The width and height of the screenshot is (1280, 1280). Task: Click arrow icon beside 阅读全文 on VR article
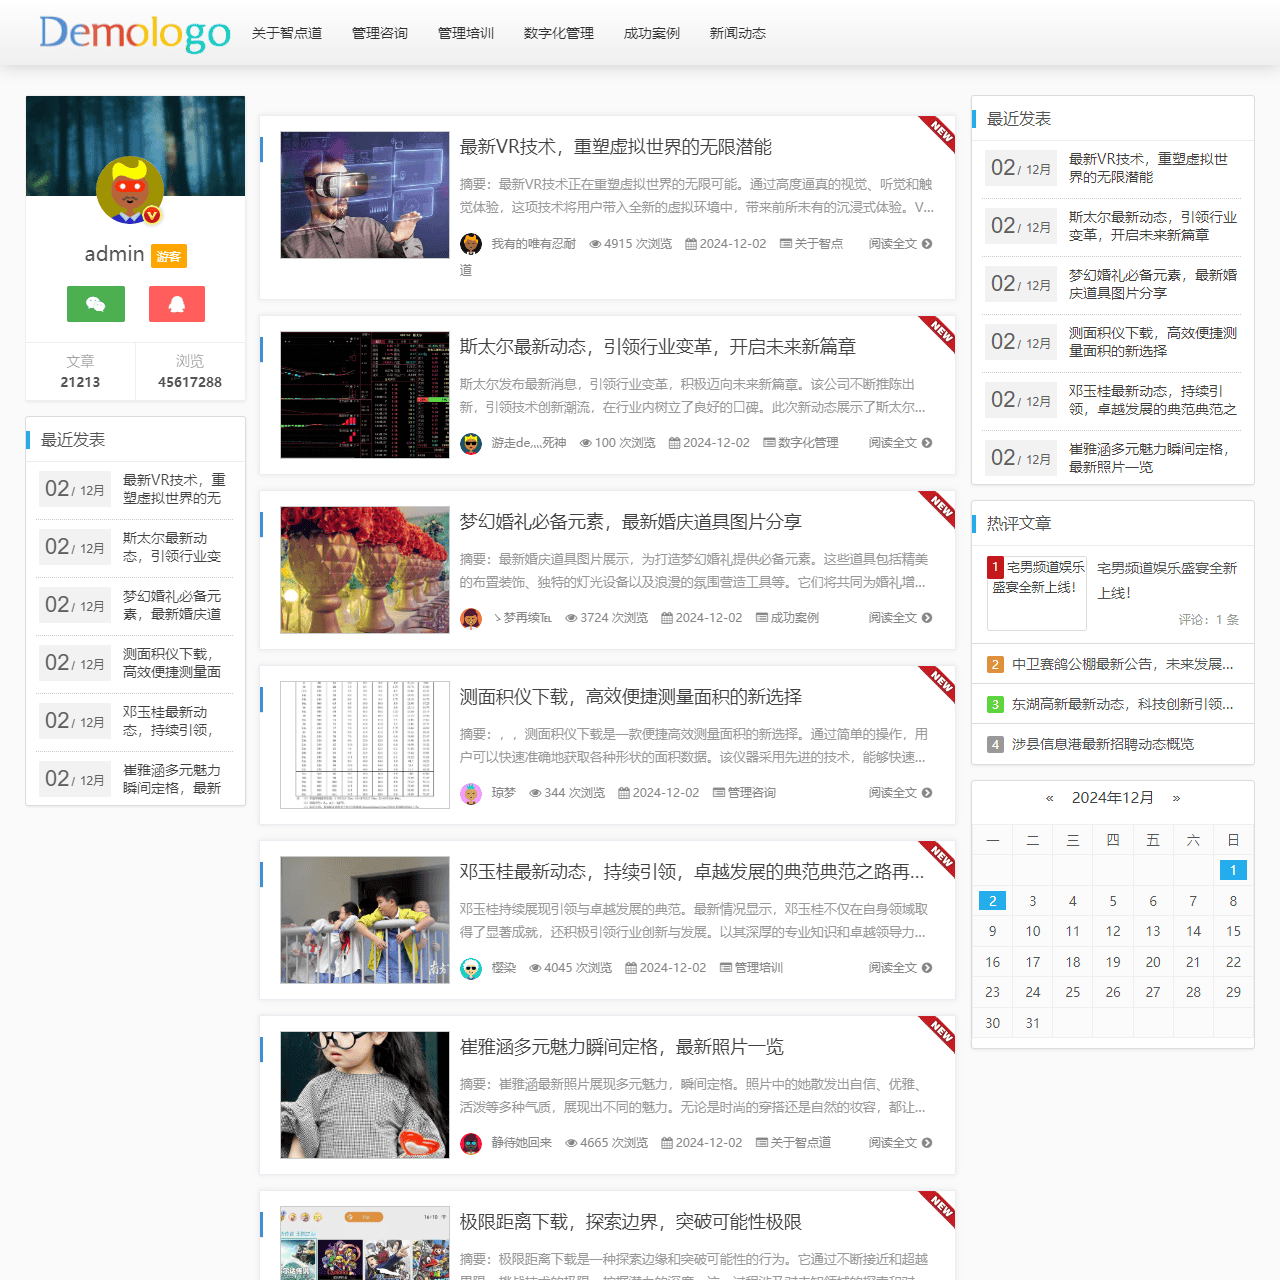pyautogui.click(x=927, y=244)
